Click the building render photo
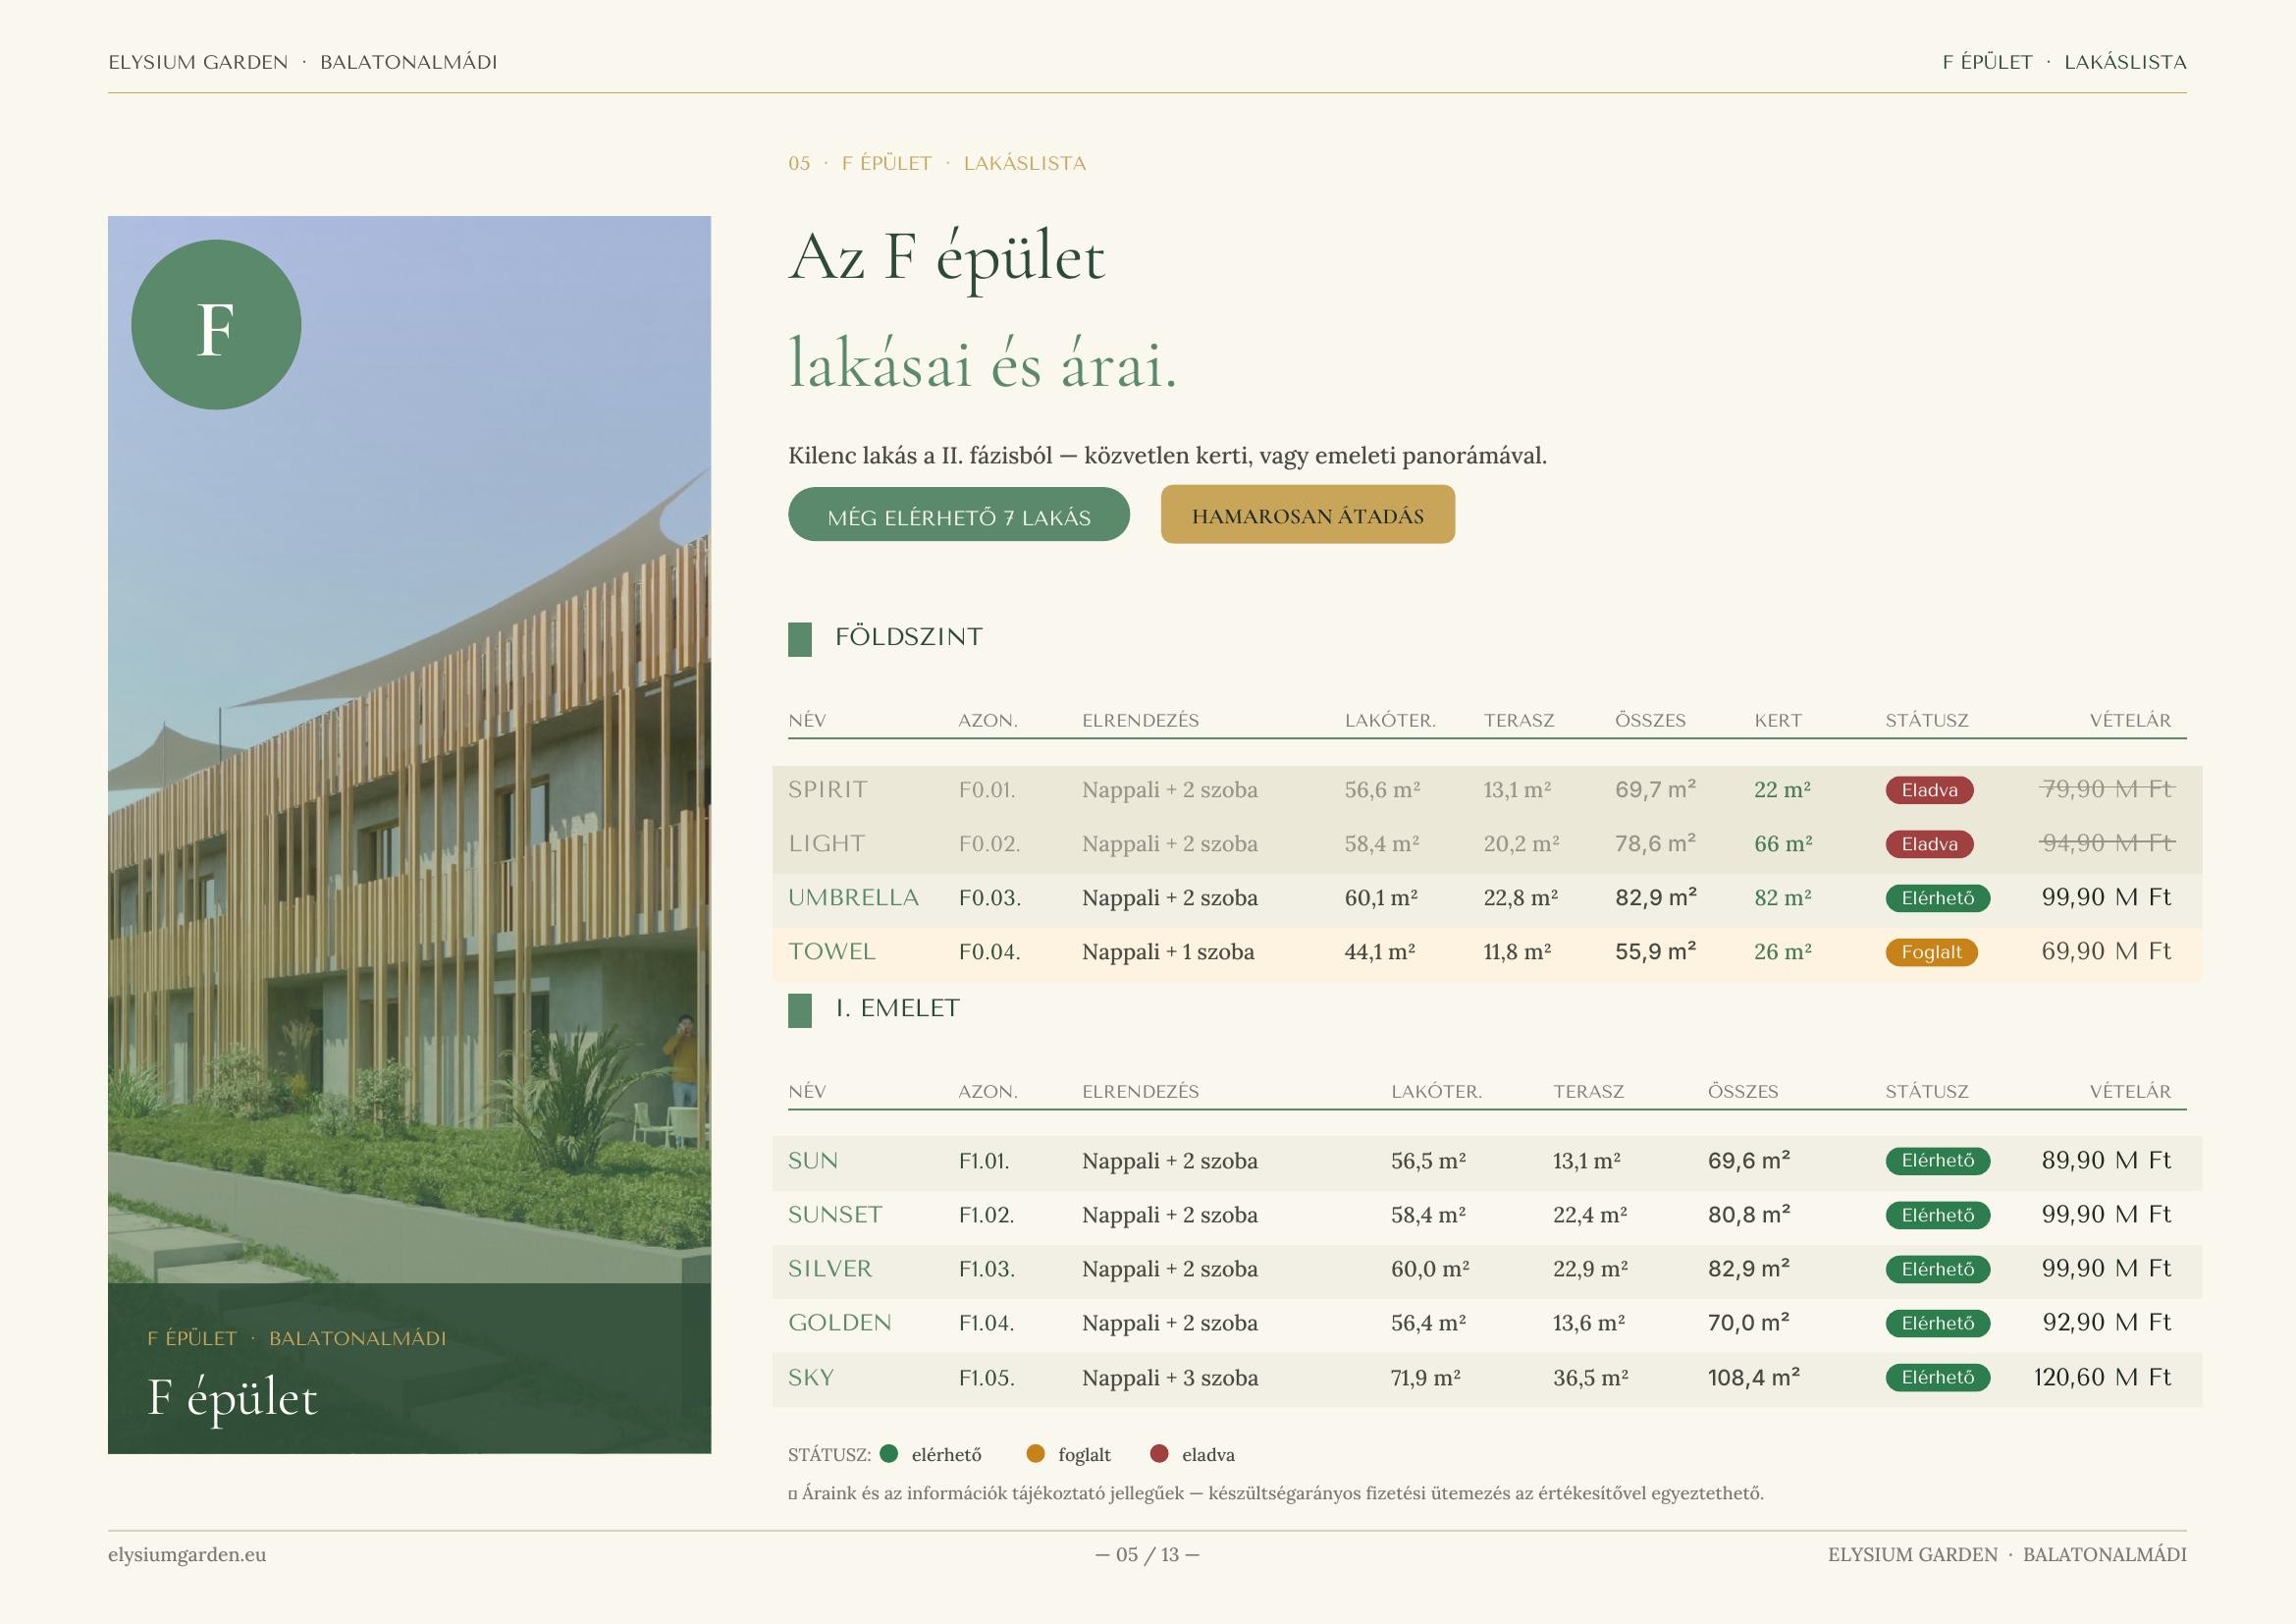2296x1624 pixels. [x=409, y=834]
